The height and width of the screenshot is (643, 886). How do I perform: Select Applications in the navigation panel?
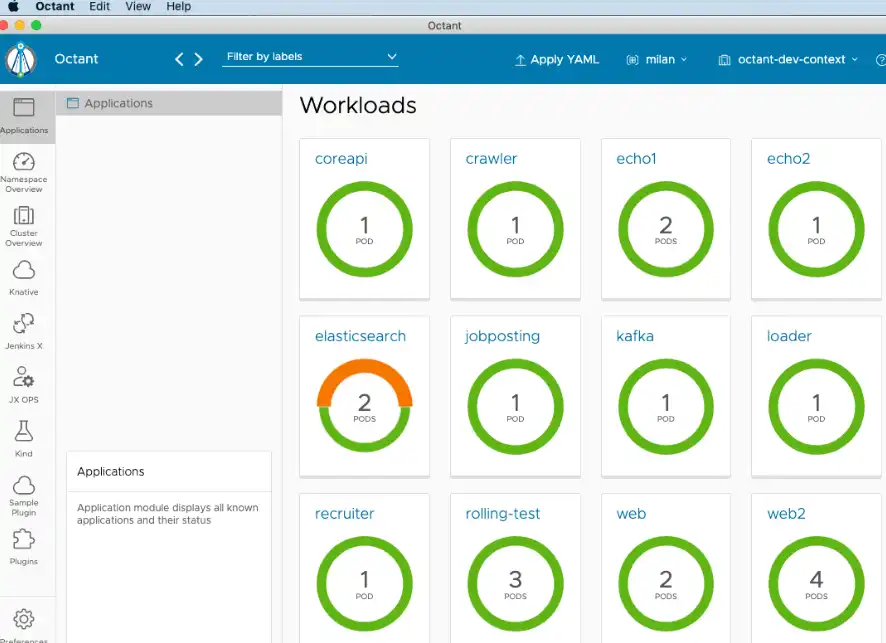coord(169,103)
